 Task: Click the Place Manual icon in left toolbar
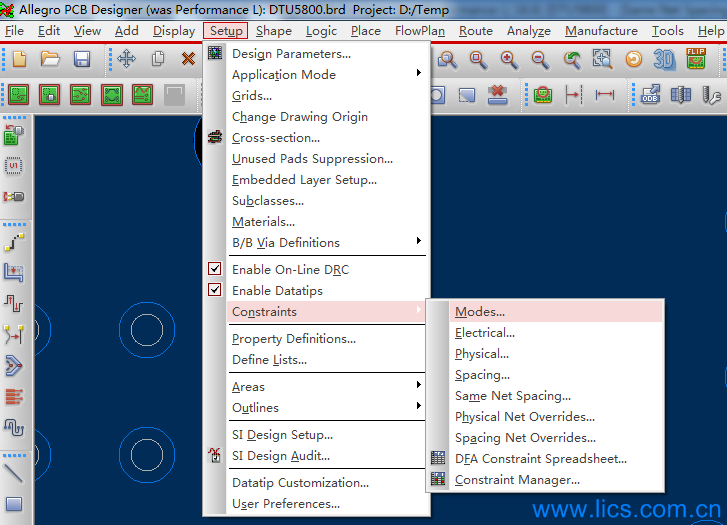13,135
